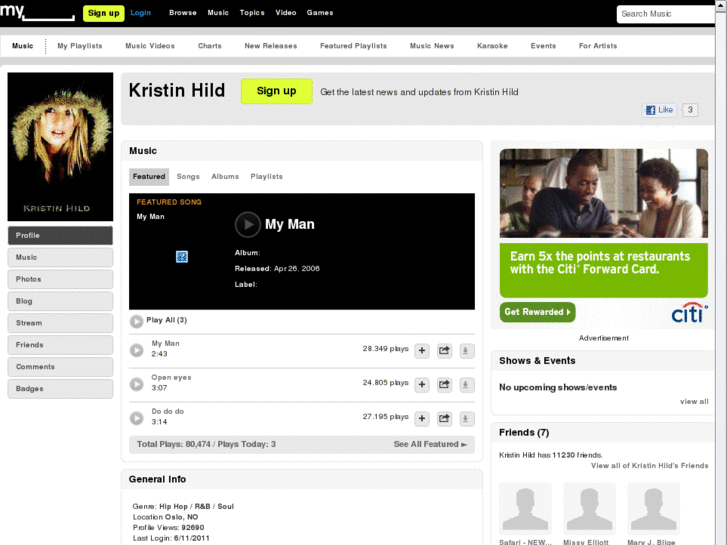Play the Open eyes track
The image size is (727, 545).
[136, 384]
